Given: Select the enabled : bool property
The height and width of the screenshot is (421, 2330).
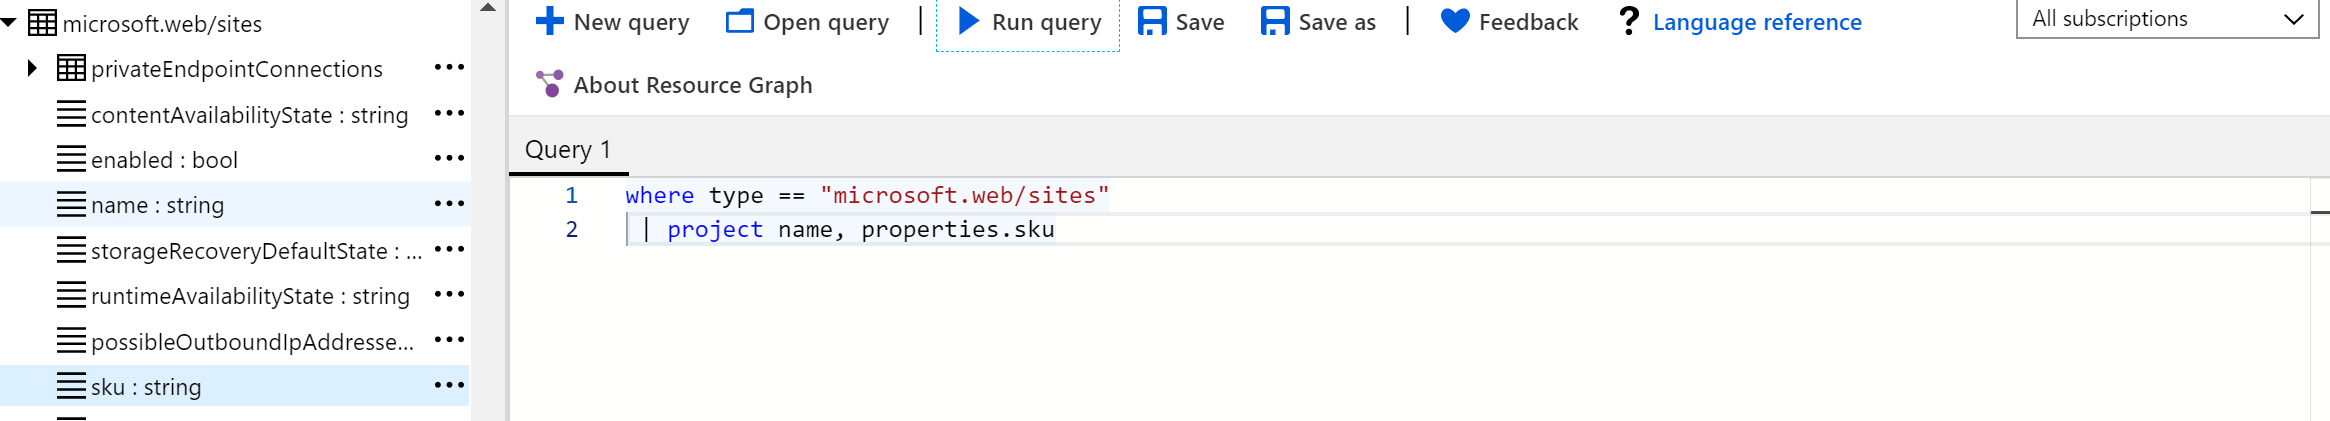Looking at the screenshot, I should 164,160.
